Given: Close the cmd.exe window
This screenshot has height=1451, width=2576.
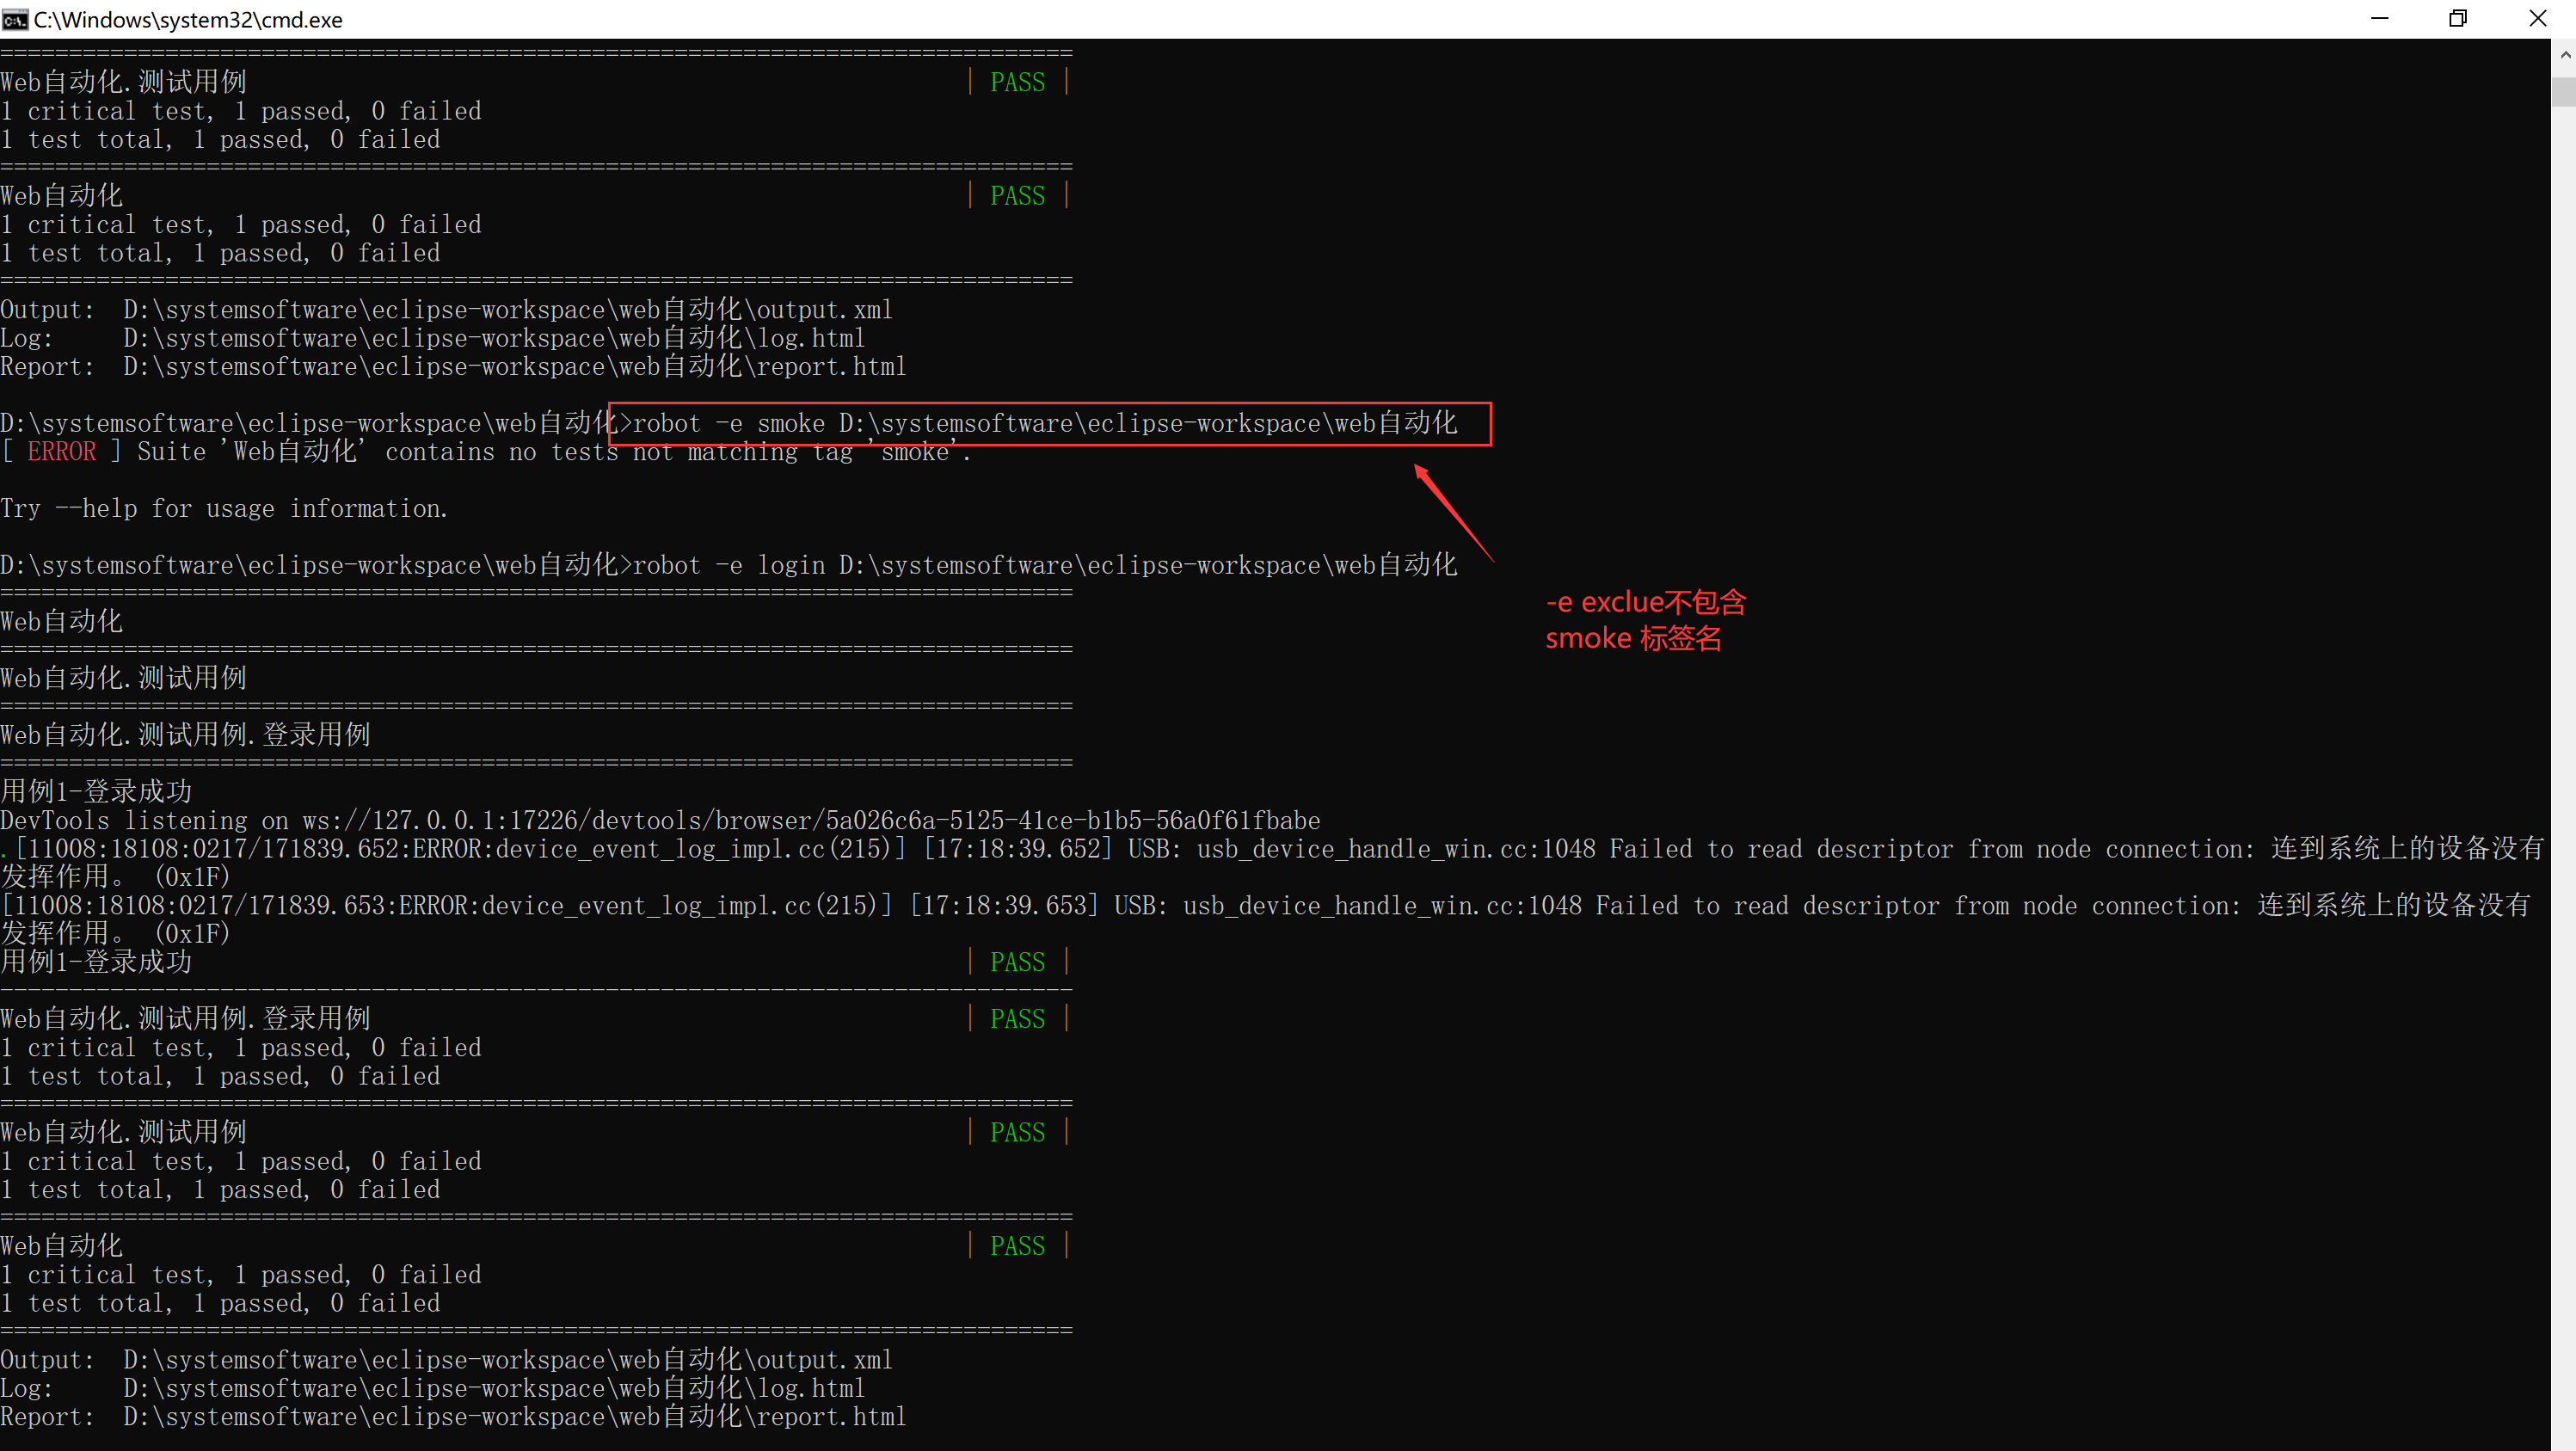Looking at the screenshot, I should [2537, 19].
